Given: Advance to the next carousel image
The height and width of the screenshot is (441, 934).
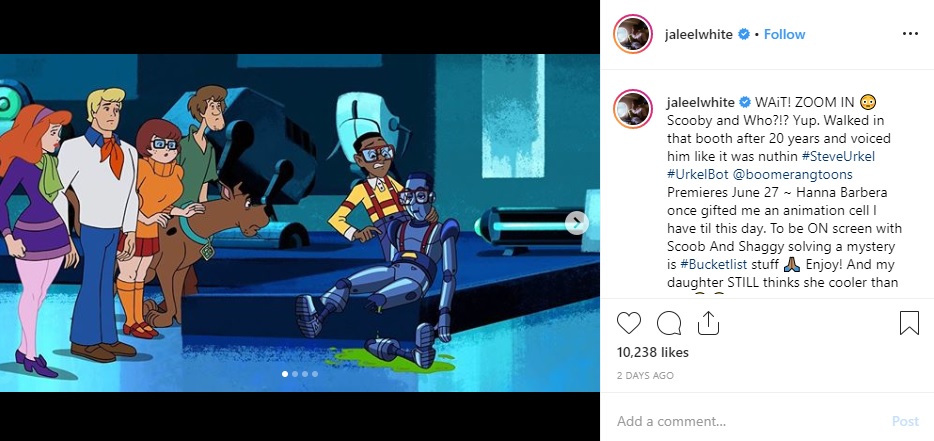Looking at the screenshot, I should point(576,223).
